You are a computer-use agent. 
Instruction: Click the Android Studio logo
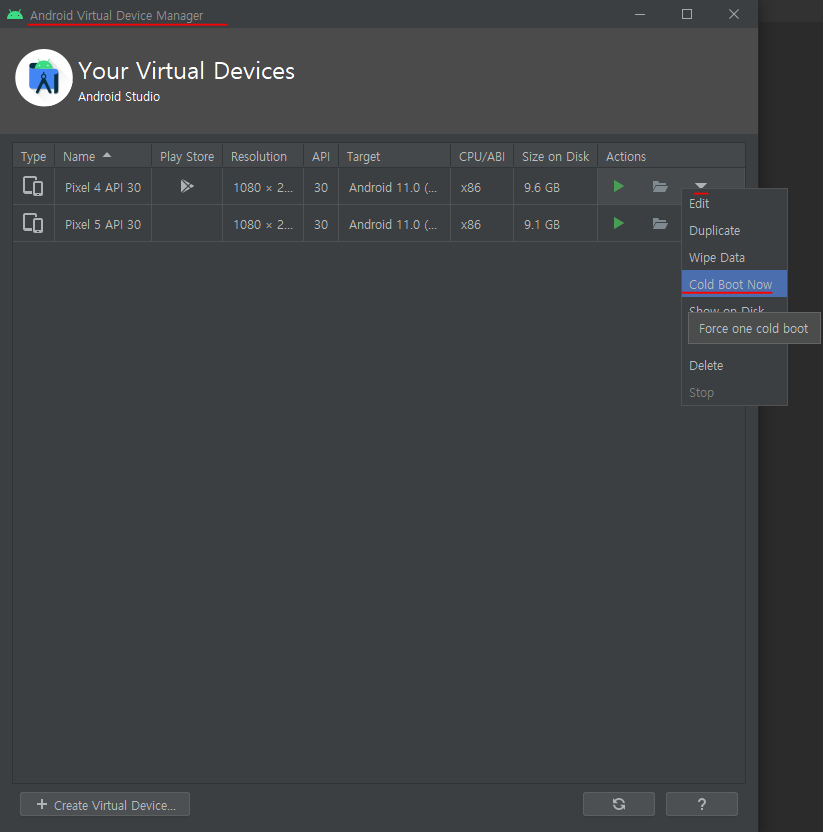click(x=44, y=78)
